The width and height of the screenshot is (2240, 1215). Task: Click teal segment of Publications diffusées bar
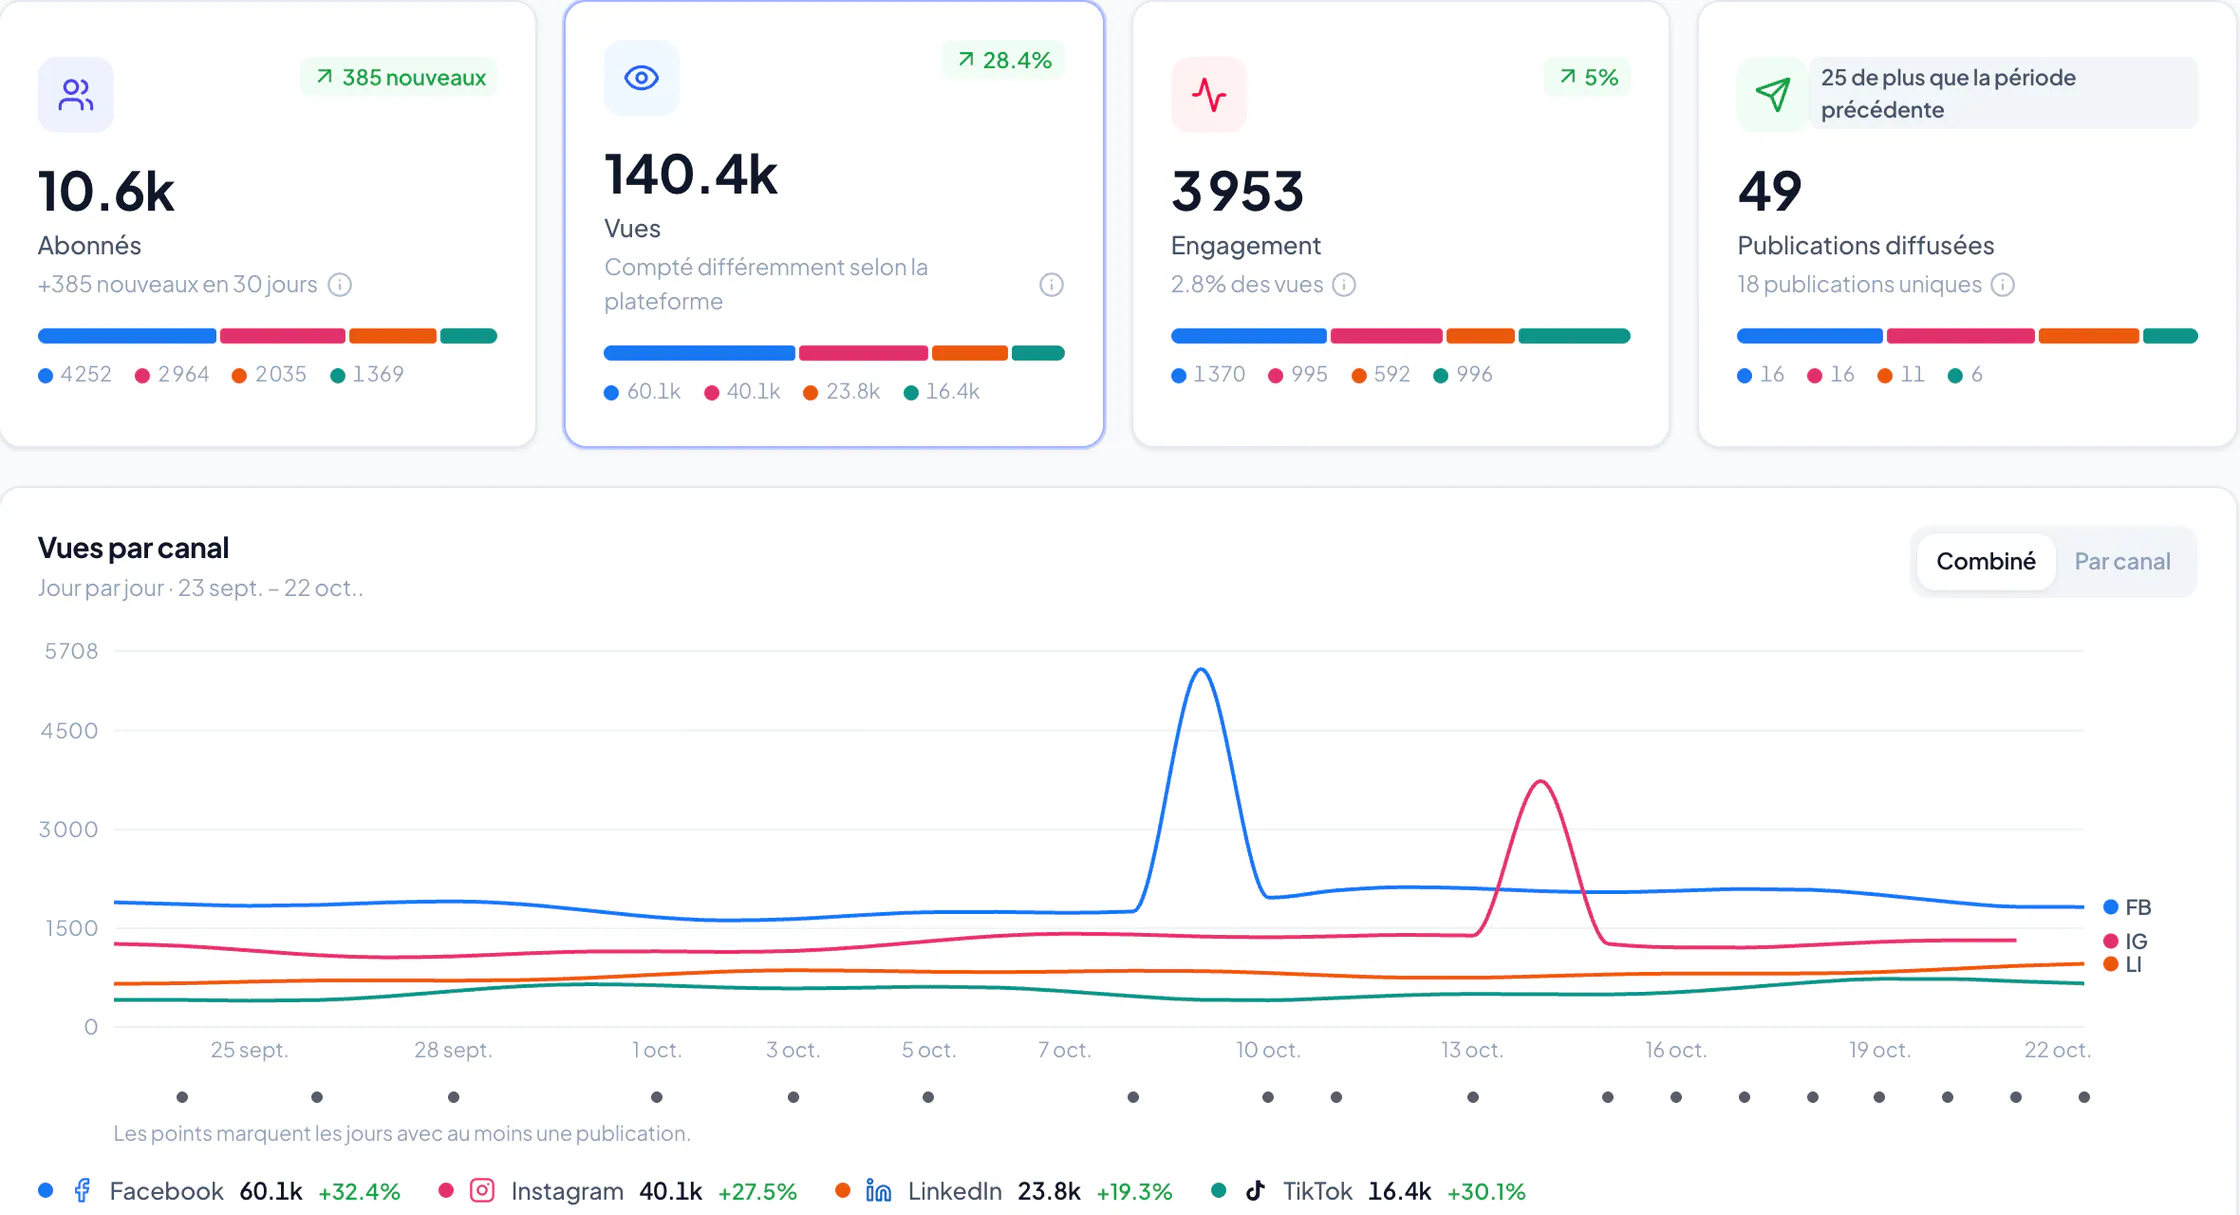pyautogui.click(x=2170, y=336)
